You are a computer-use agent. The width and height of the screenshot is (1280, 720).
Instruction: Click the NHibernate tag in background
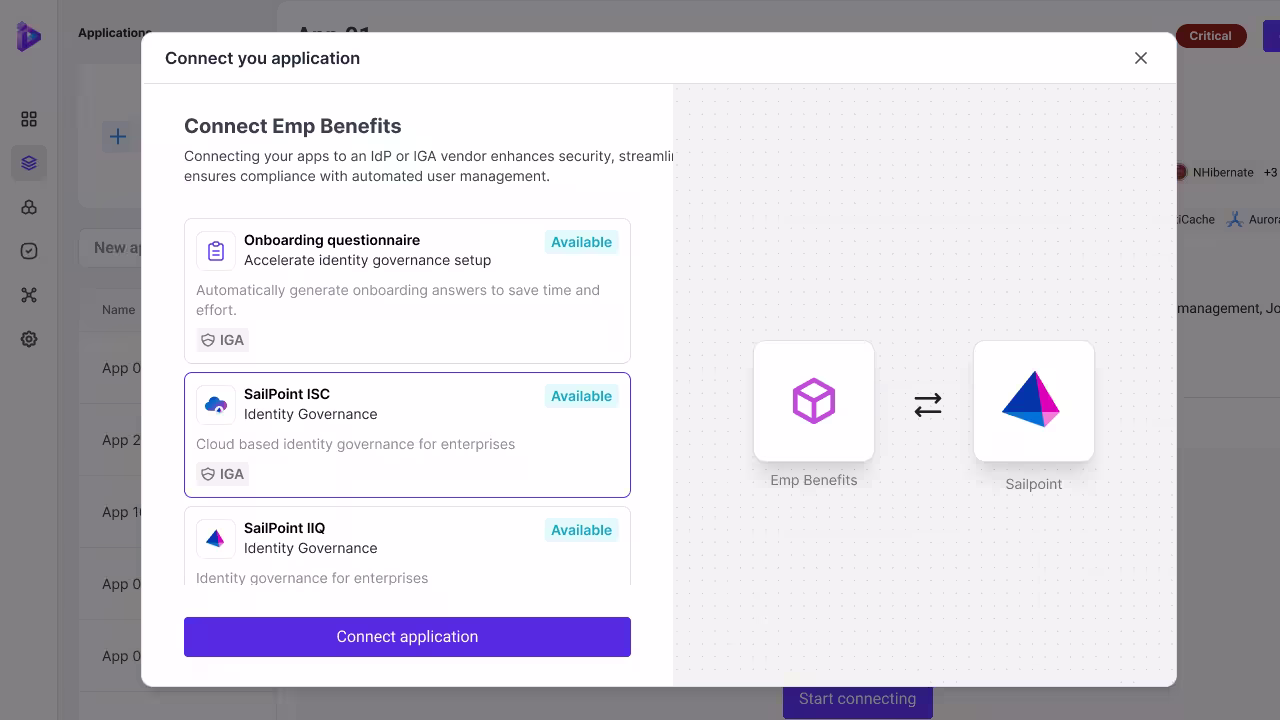pos(1213,172)
